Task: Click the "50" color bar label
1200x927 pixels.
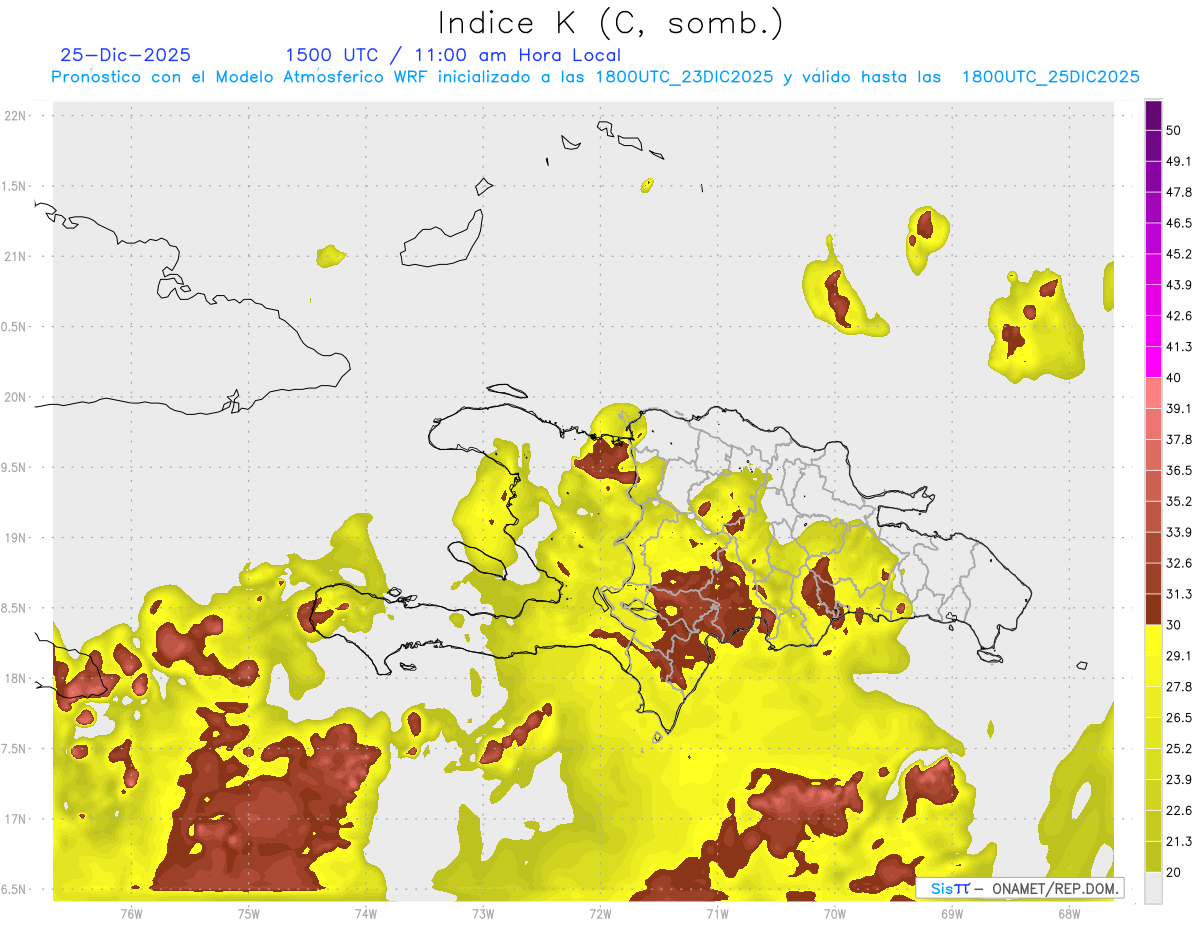Action: coord(1174,131)
